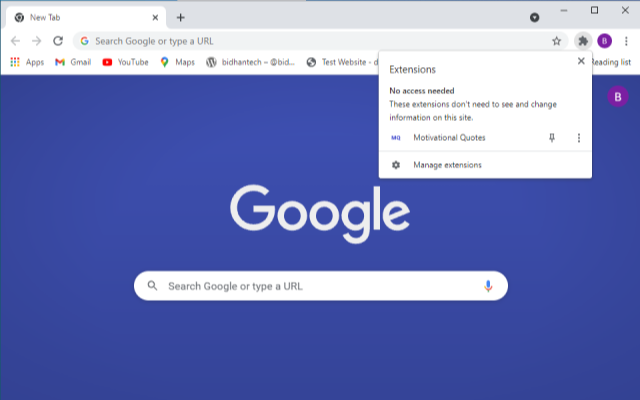
Task: Open the tab search dropdown arrow
Action: tap(534, 18)
